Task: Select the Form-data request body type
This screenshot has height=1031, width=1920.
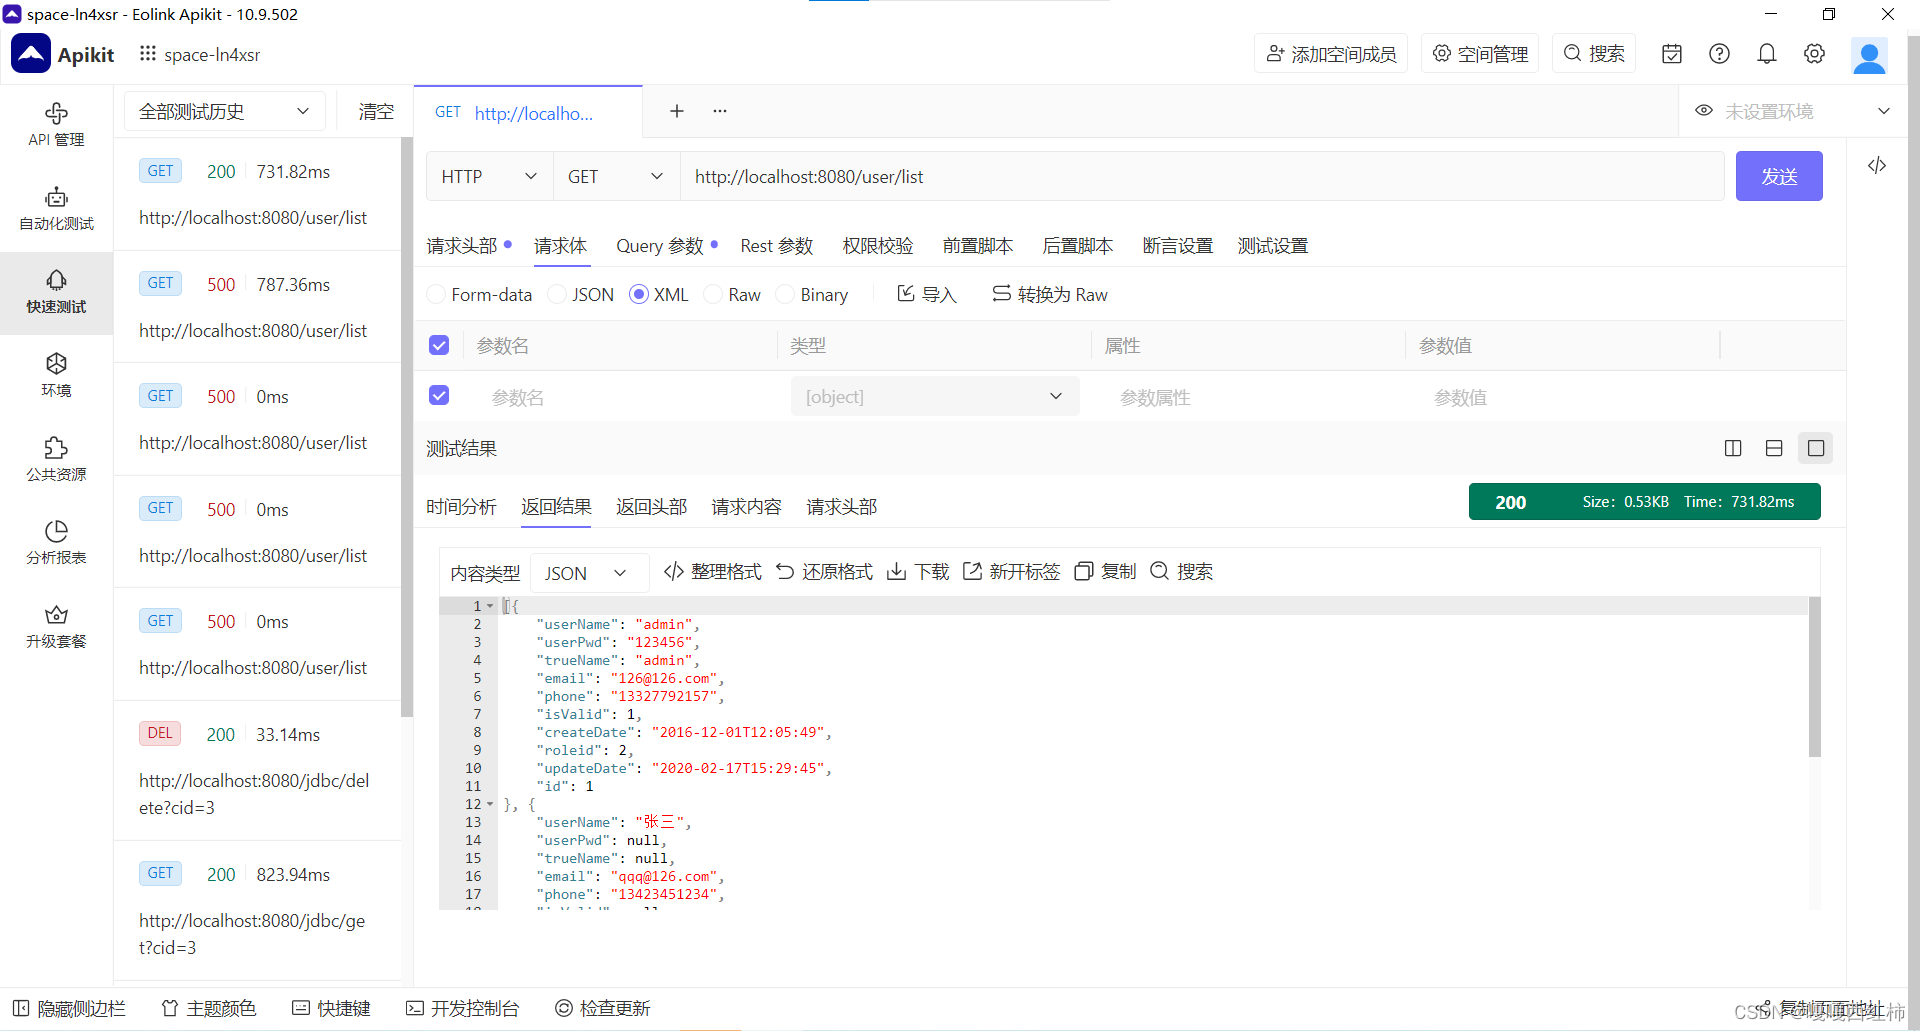Action: tap(436, 294)
